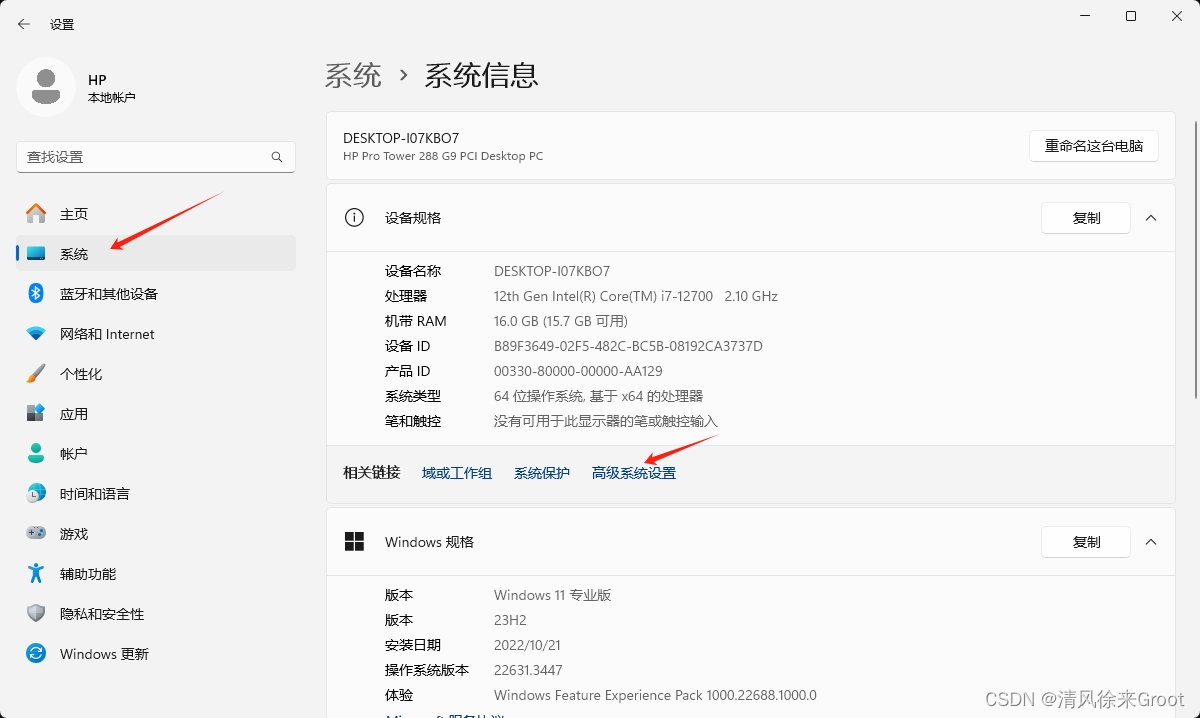
Task: Click the Windows Feature Experience Pack text
Action: [x=655, y=695]
